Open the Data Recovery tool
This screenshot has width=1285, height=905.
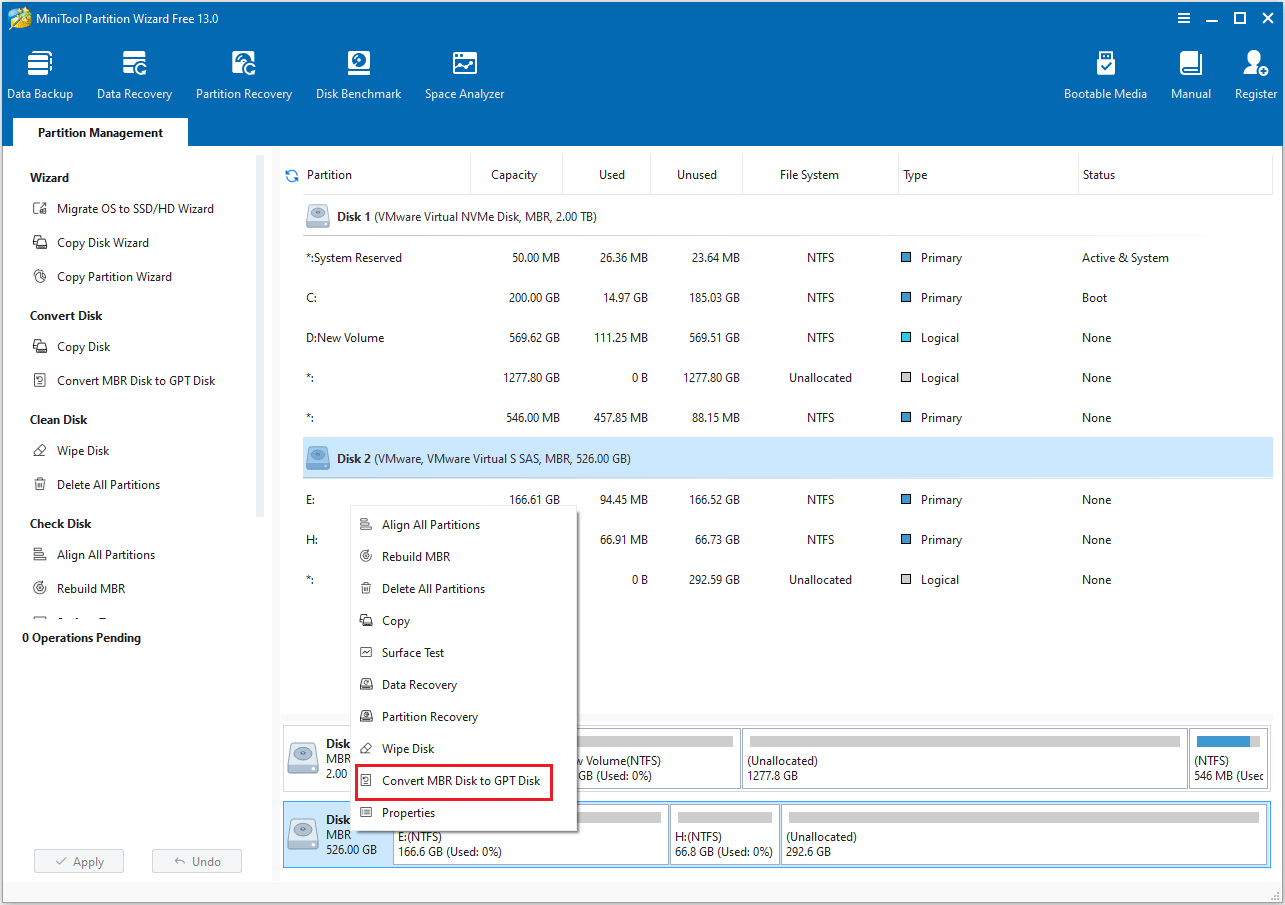point(133,72)
